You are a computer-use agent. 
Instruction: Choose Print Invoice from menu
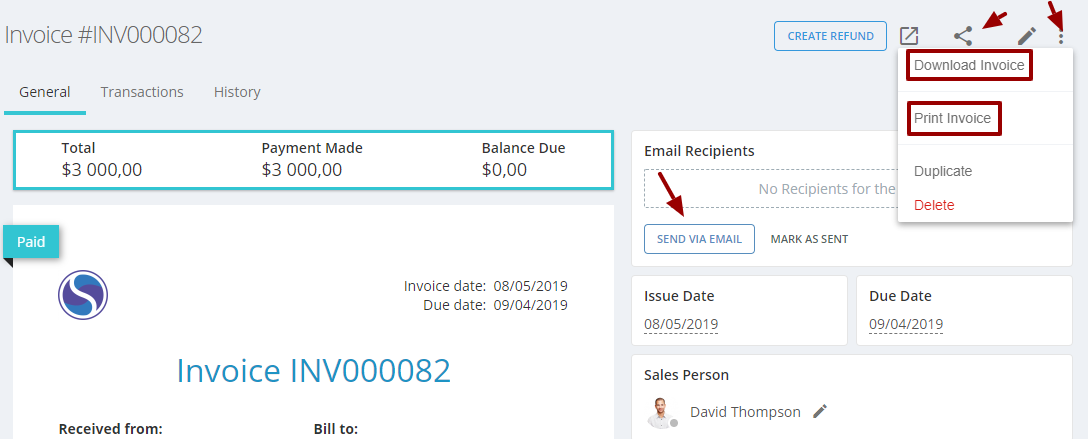point(953,118)
